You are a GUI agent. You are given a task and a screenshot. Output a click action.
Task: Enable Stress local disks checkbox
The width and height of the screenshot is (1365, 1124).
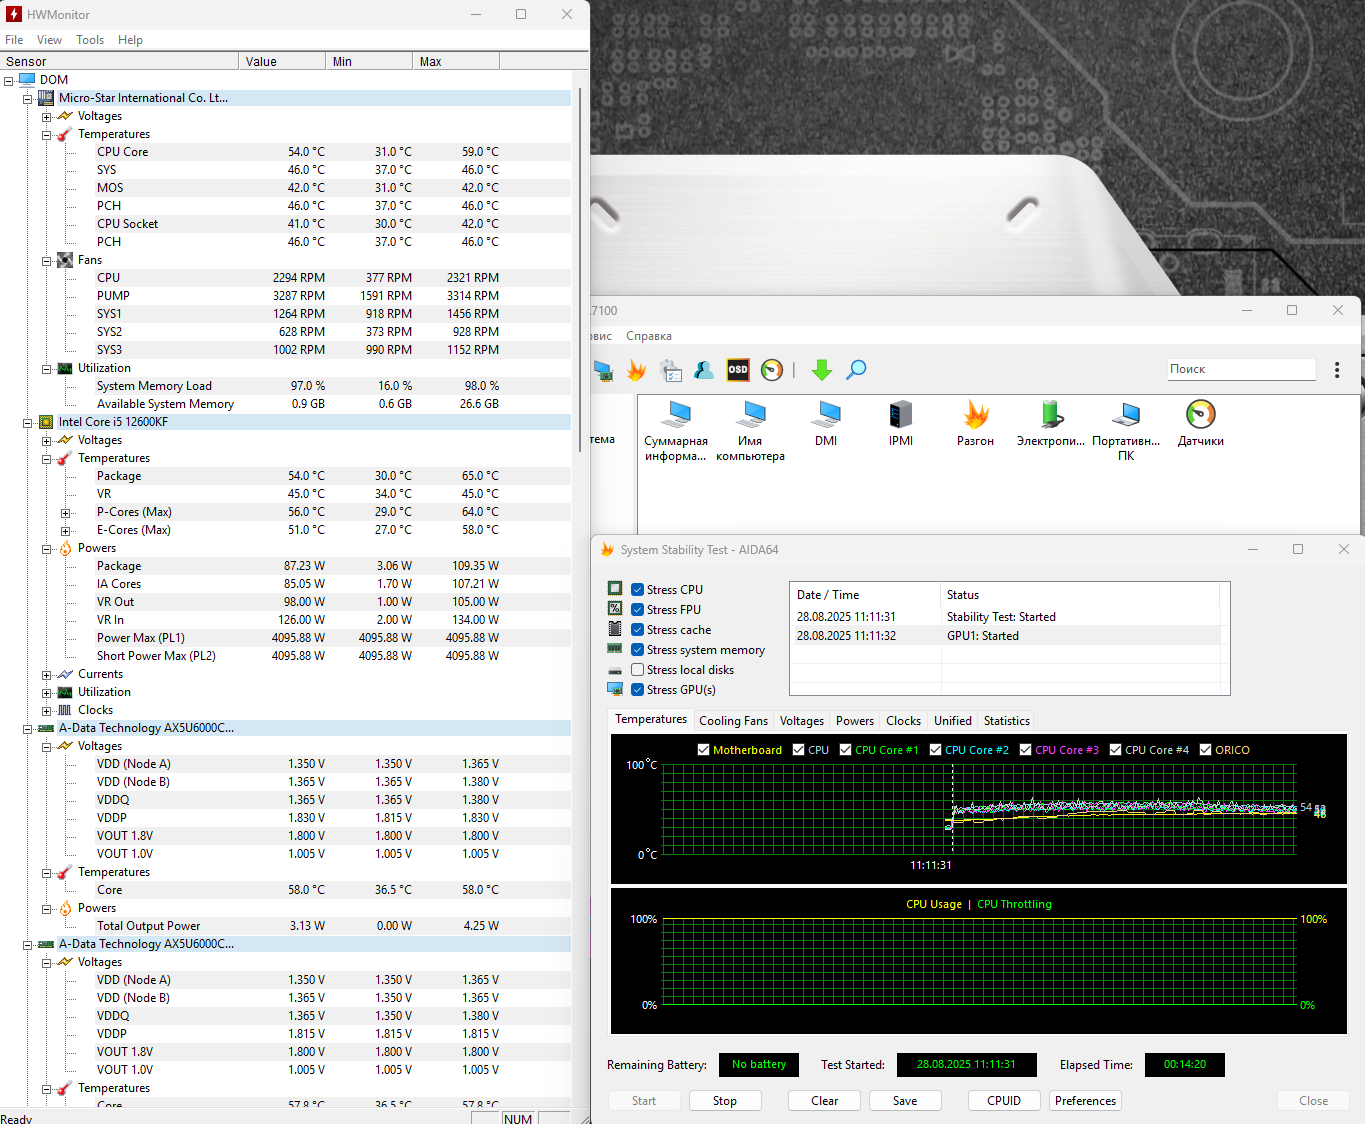coord(638,670)
